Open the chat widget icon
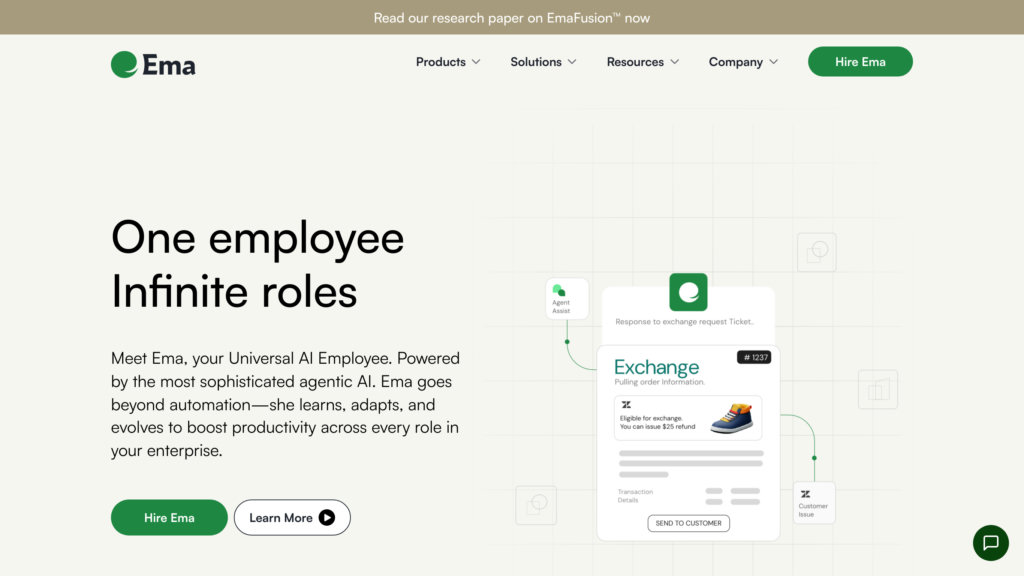 point(990,543)
